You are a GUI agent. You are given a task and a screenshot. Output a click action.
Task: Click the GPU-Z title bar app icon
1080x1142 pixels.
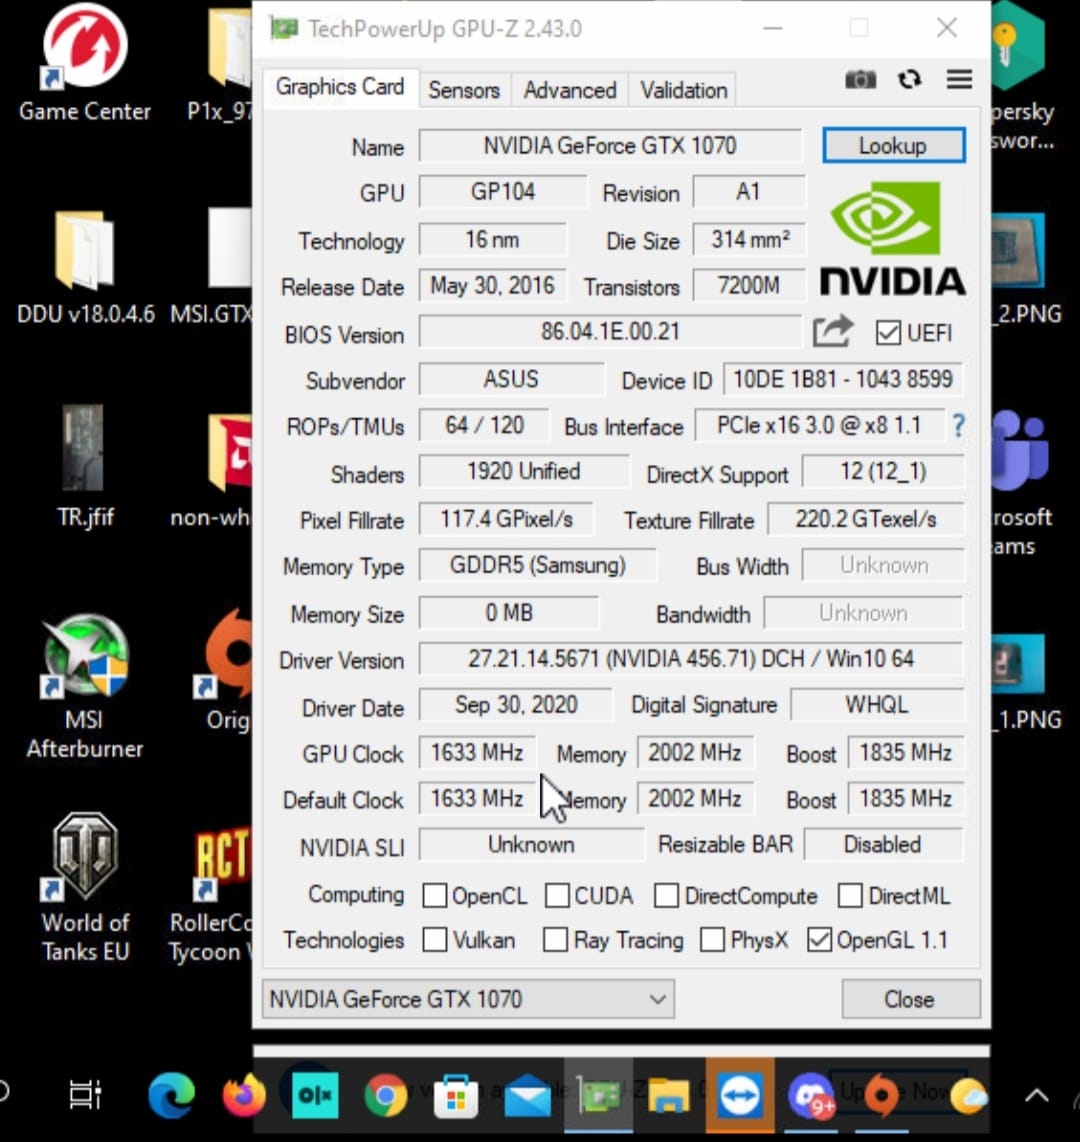(284, 28)
